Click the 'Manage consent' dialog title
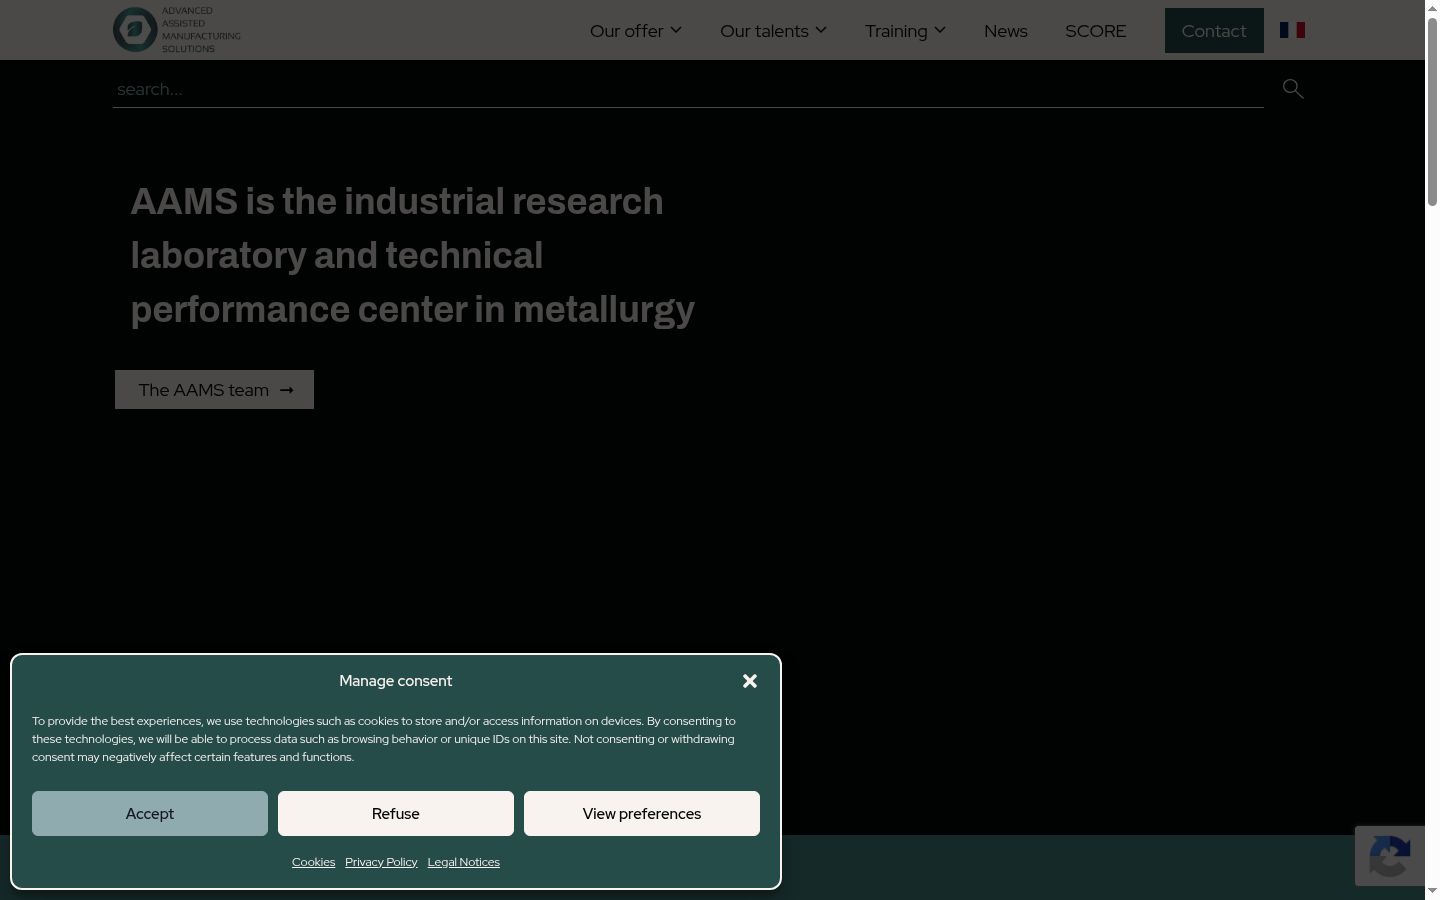1440x900 pixels. 396,681
